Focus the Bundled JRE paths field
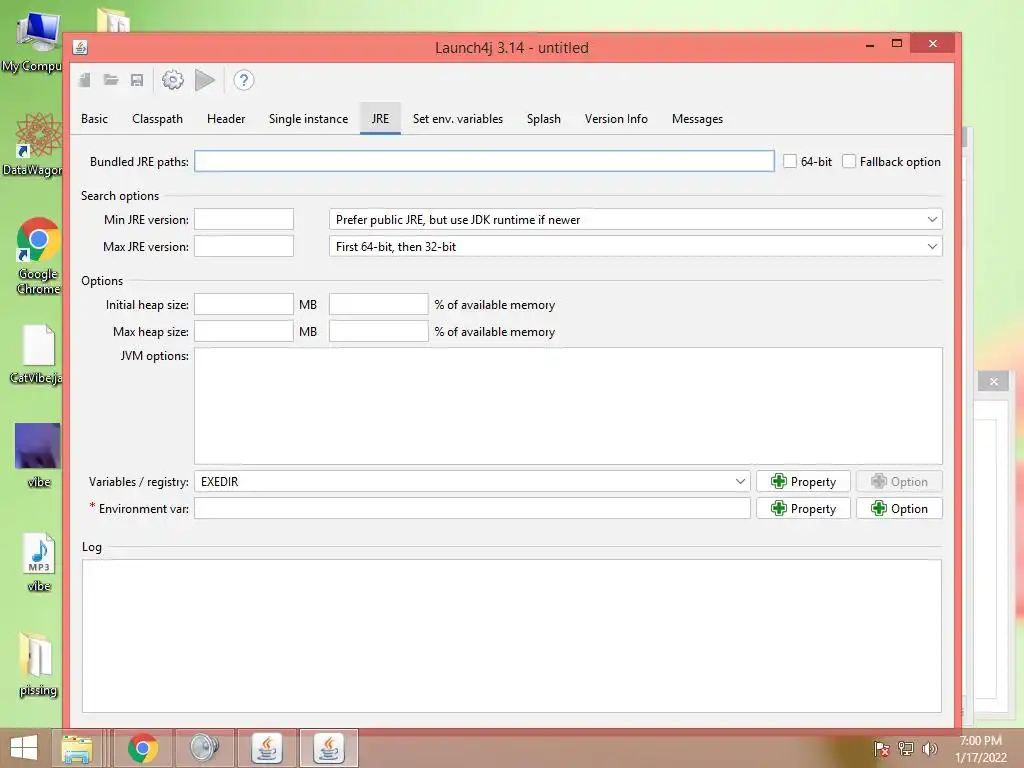Screen dimensions: 1024x768 pyautogui.click(x=484, y=161)
